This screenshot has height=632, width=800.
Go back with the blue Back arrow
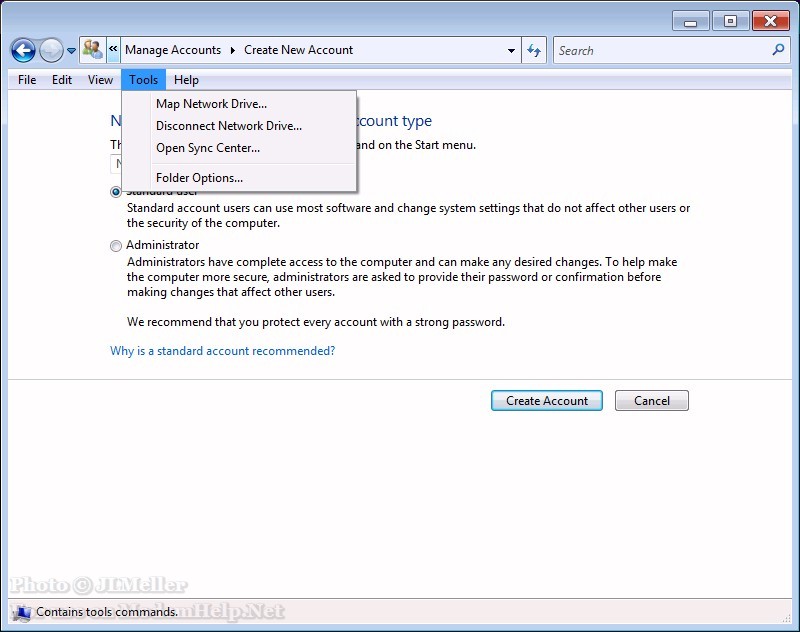pos(23,50)
